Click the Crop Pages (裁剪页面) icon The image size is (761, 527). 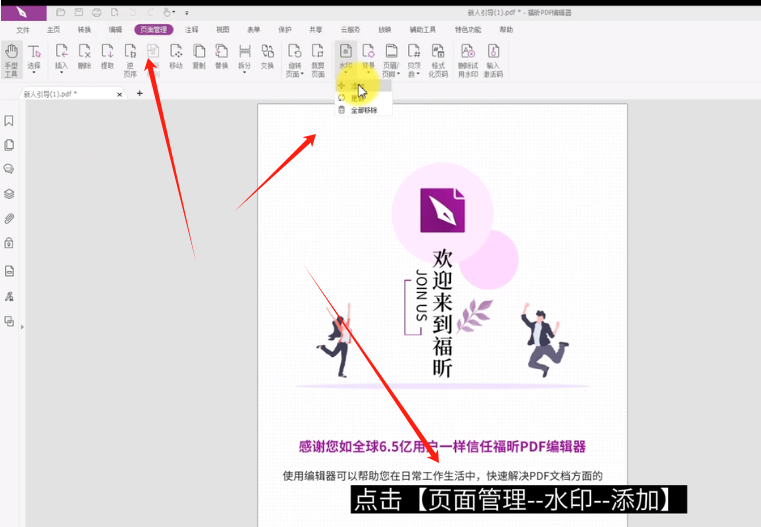tap(318, 60)
